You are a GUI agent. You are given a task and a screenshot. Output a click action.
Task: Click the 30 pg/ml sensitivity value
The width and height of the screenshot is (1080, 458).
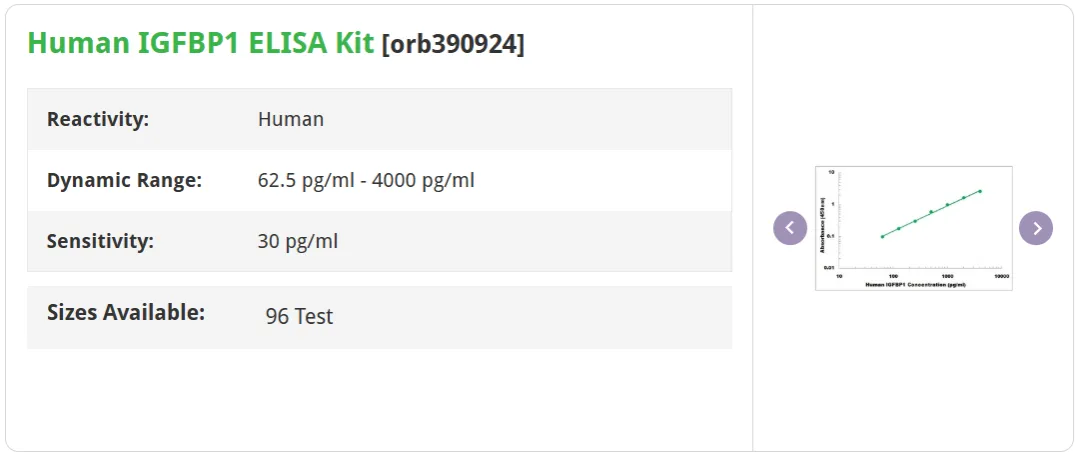tap(298, 242)
